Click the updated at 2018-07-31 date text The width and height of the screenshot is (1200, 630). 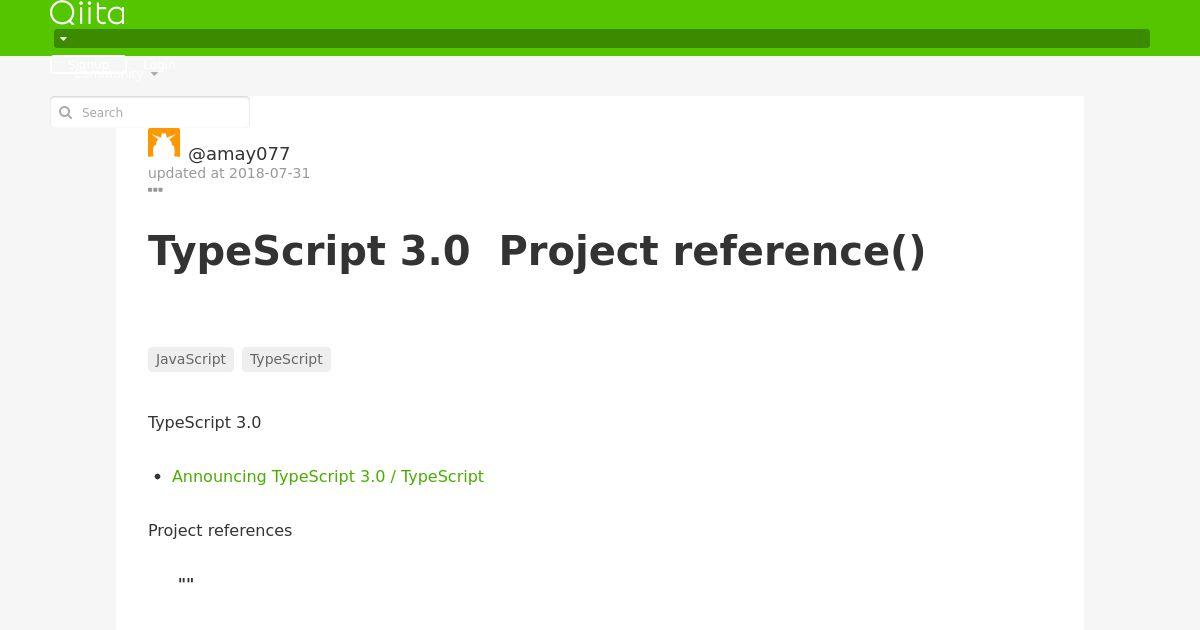(x=229, y=173)
